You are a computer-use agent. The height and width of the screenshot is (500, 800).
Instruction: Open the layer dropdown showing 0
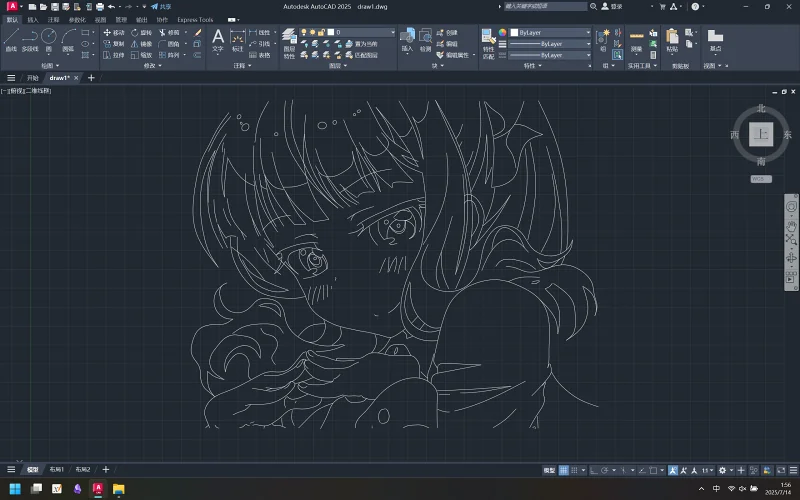coord(347,32)
